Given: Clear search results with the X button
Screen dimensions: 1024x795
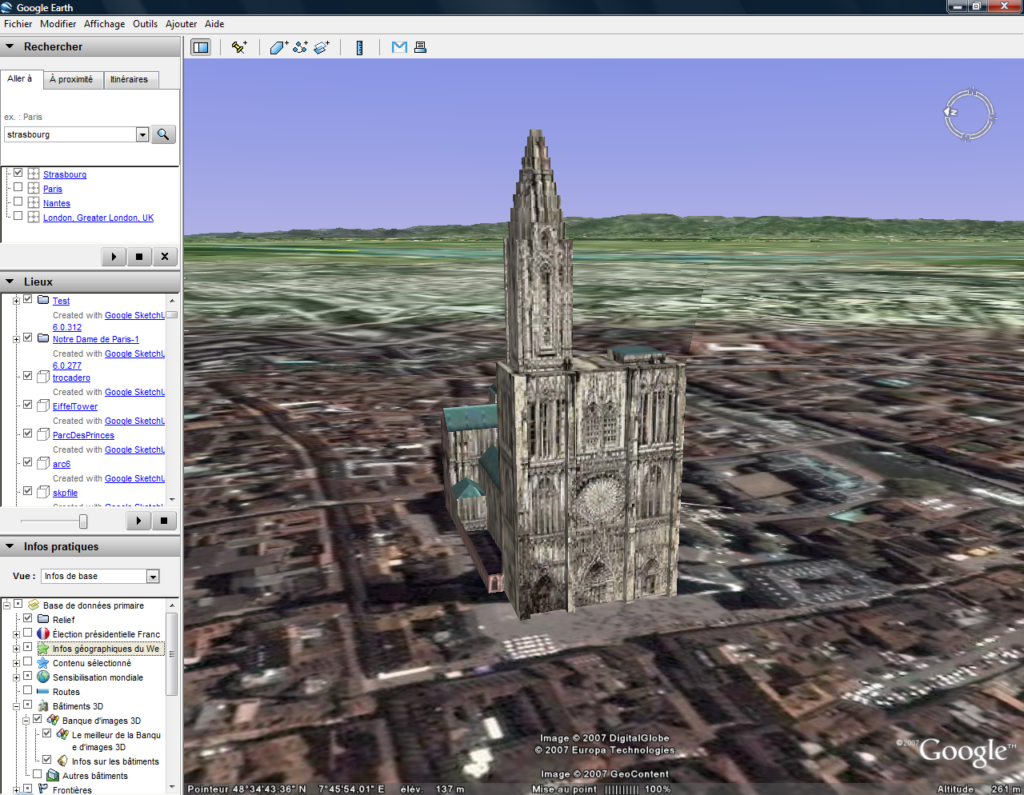Looking at the screenshot, I should point(165,257).
